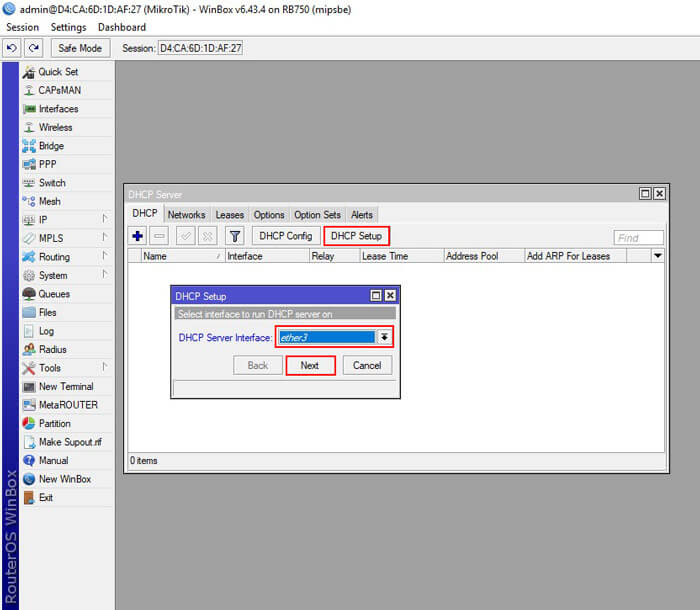Click the blue plus add icon
The image size is (700, 610).
click(138, 236)
